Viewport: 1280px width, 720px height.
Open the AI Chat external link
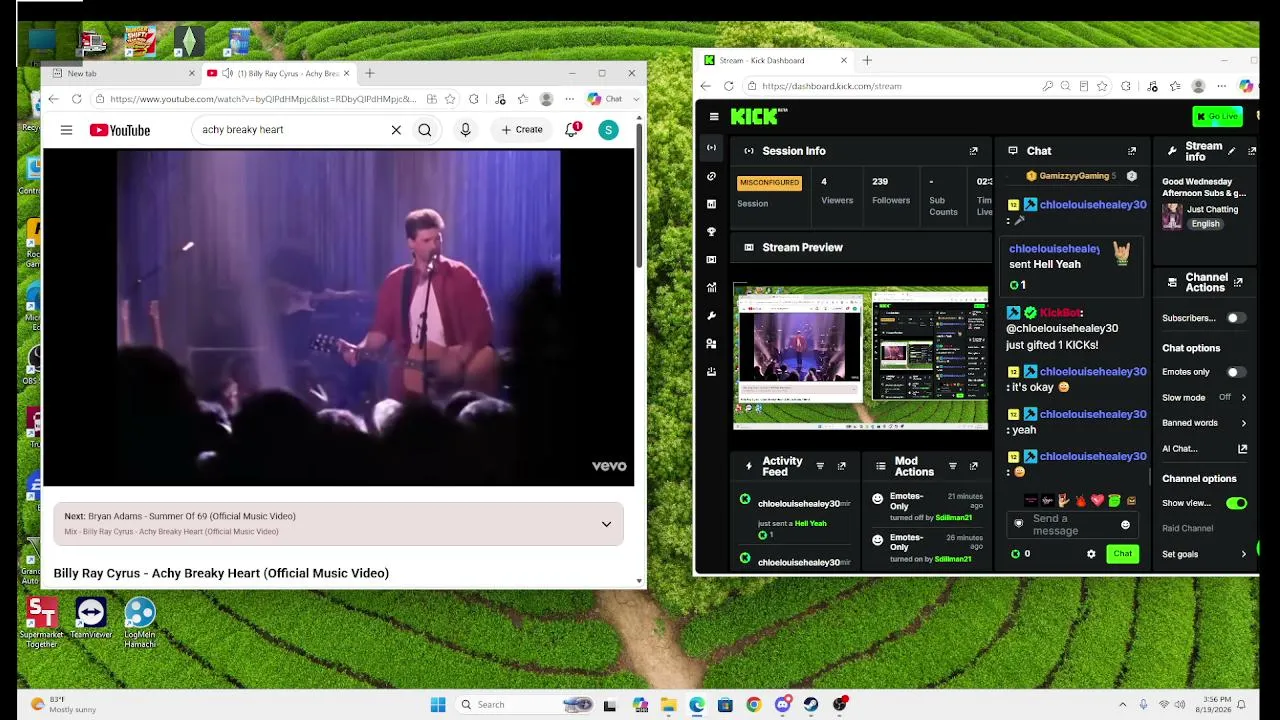click(1243, 449)
